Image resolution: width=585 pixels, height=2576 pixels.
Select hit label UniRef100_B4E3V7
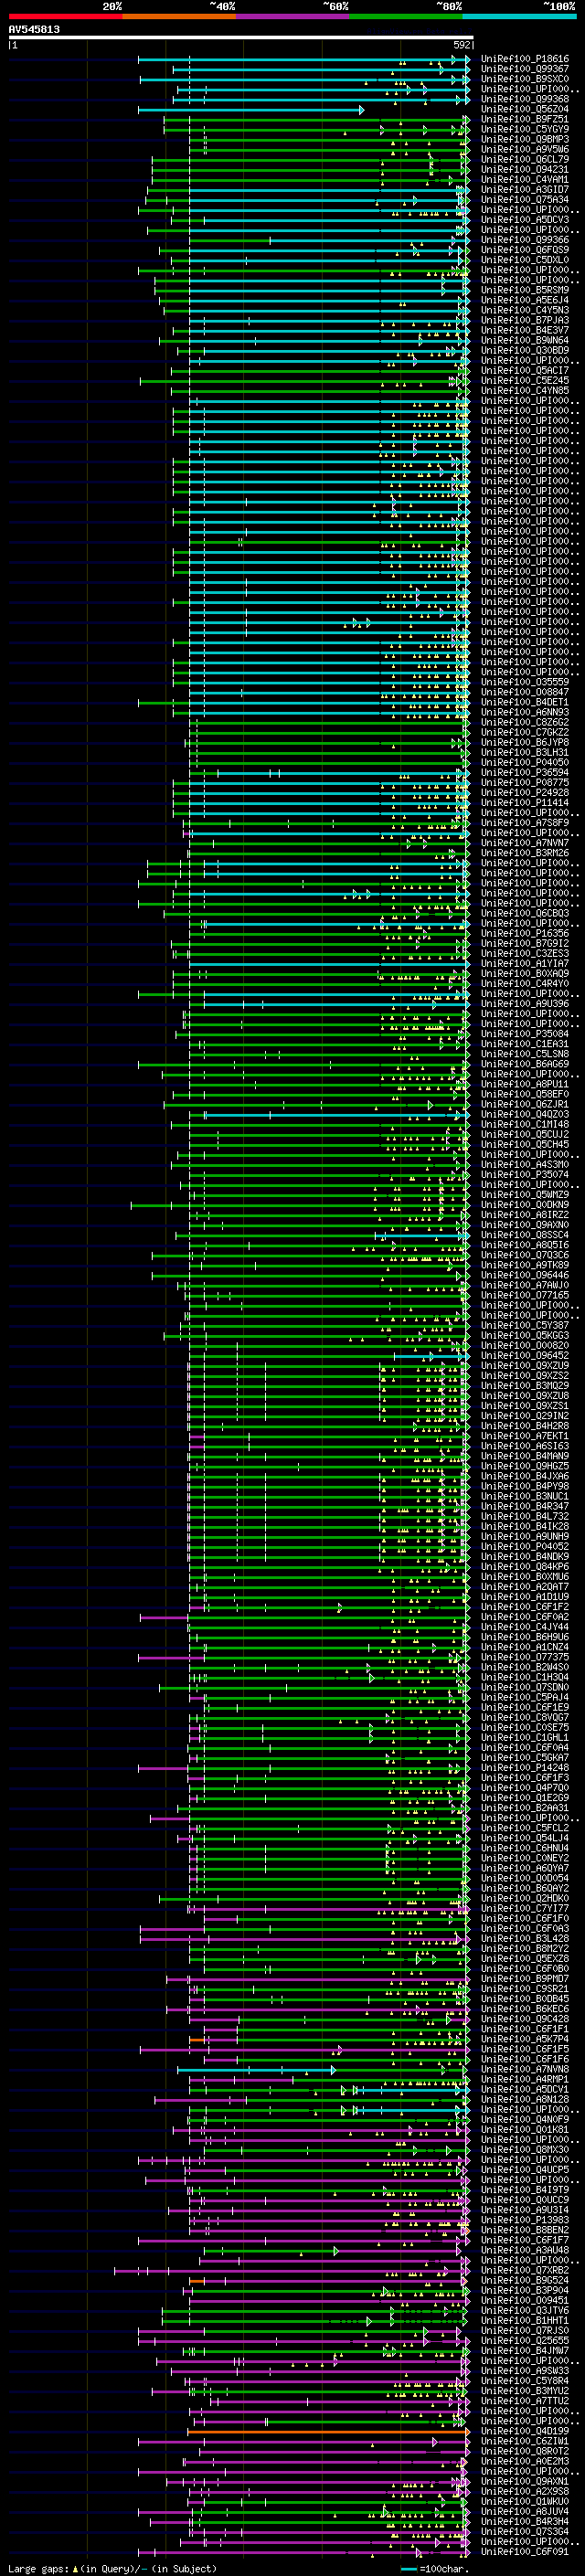tap(524, 330)
